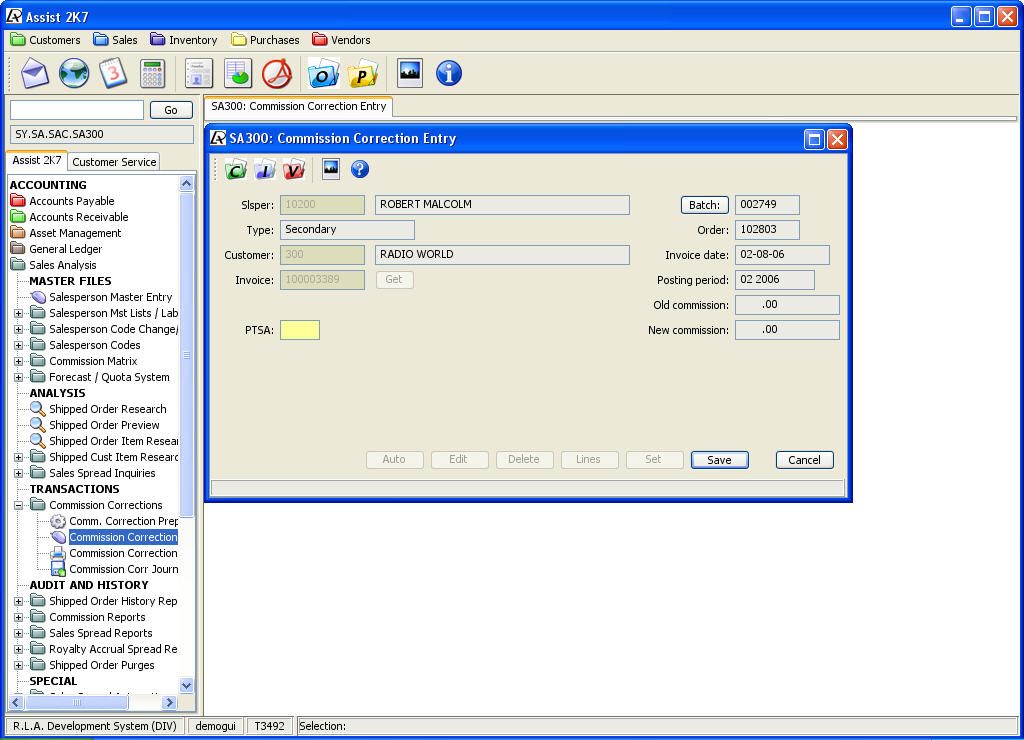Switch to the Customer Service tab

point(114,162)
